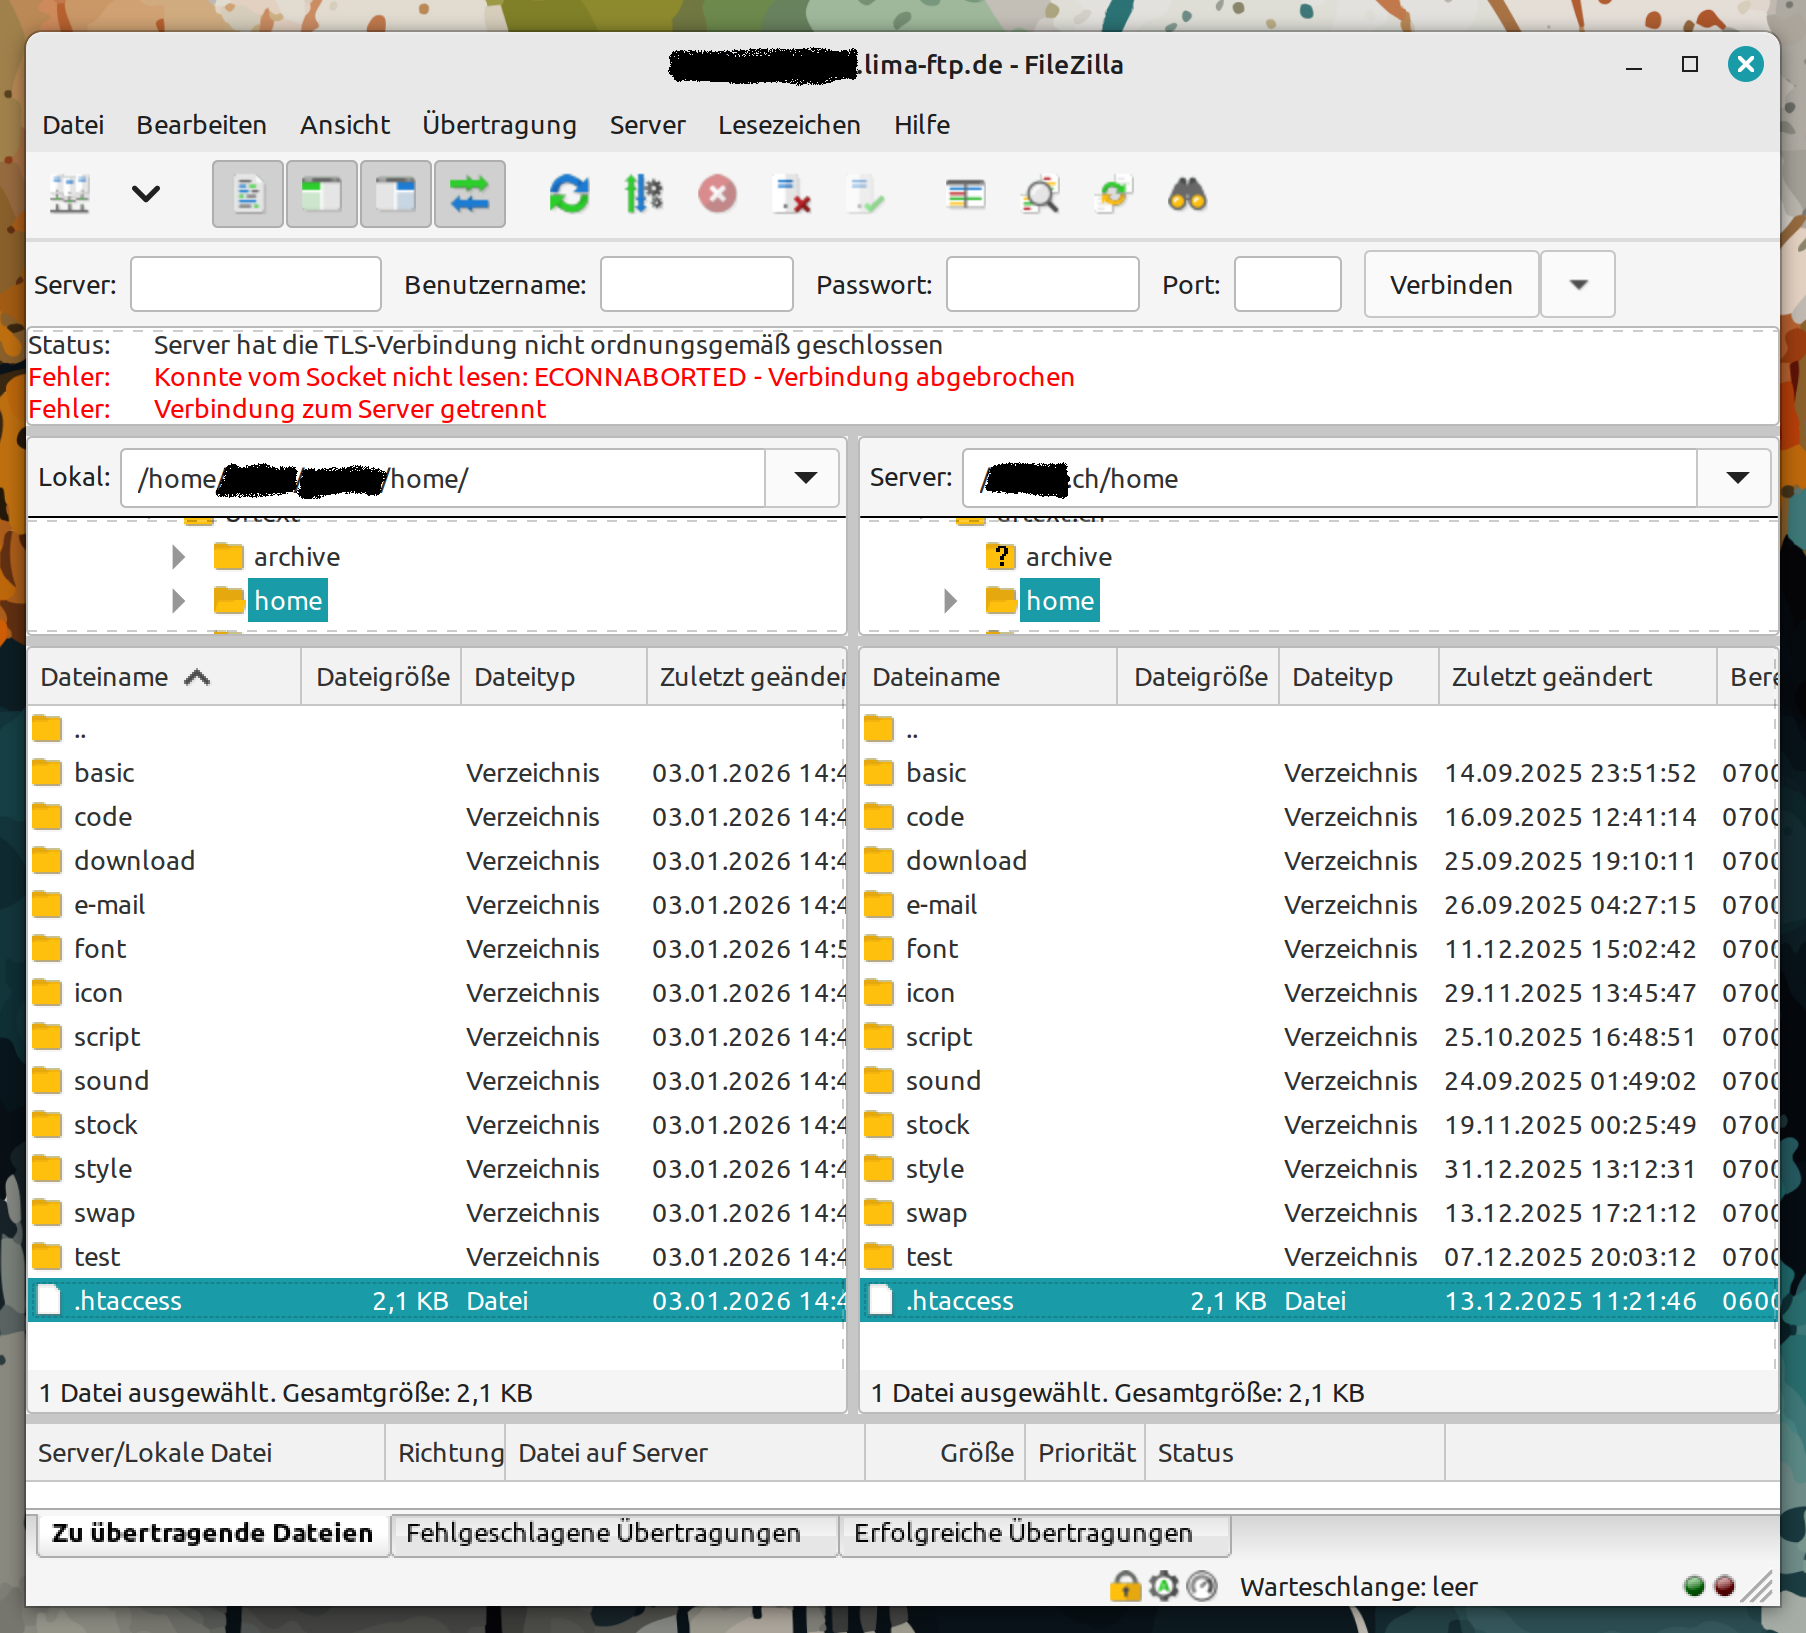Select remote archive folder in tree

[x=1068, y=557]
